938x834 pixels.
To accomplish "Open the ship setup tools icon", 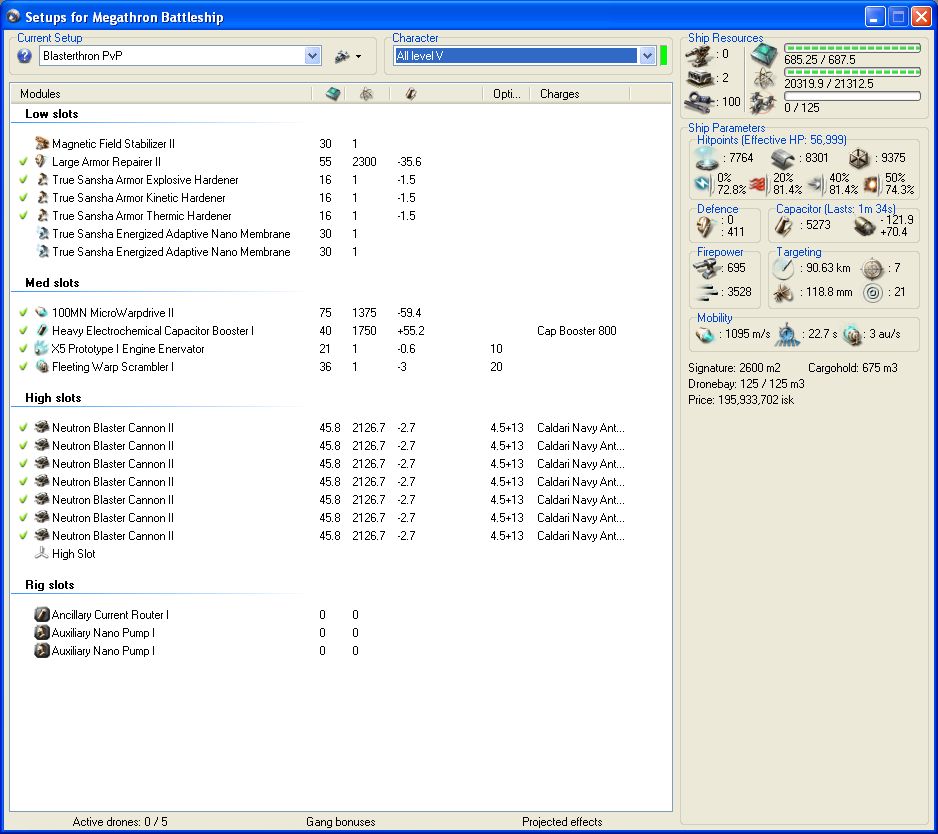I will (342, 56).
